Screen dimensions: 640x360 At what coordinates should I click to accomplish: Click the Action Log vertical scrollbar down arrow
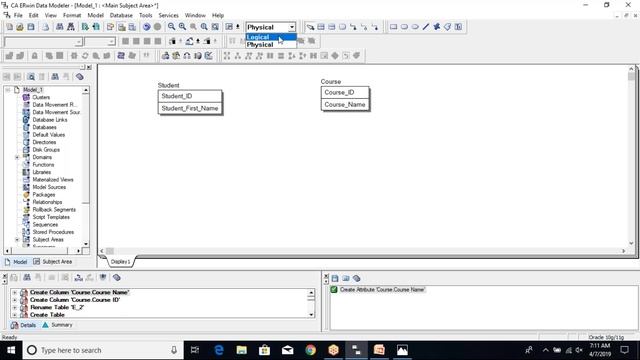pos(311,315)
